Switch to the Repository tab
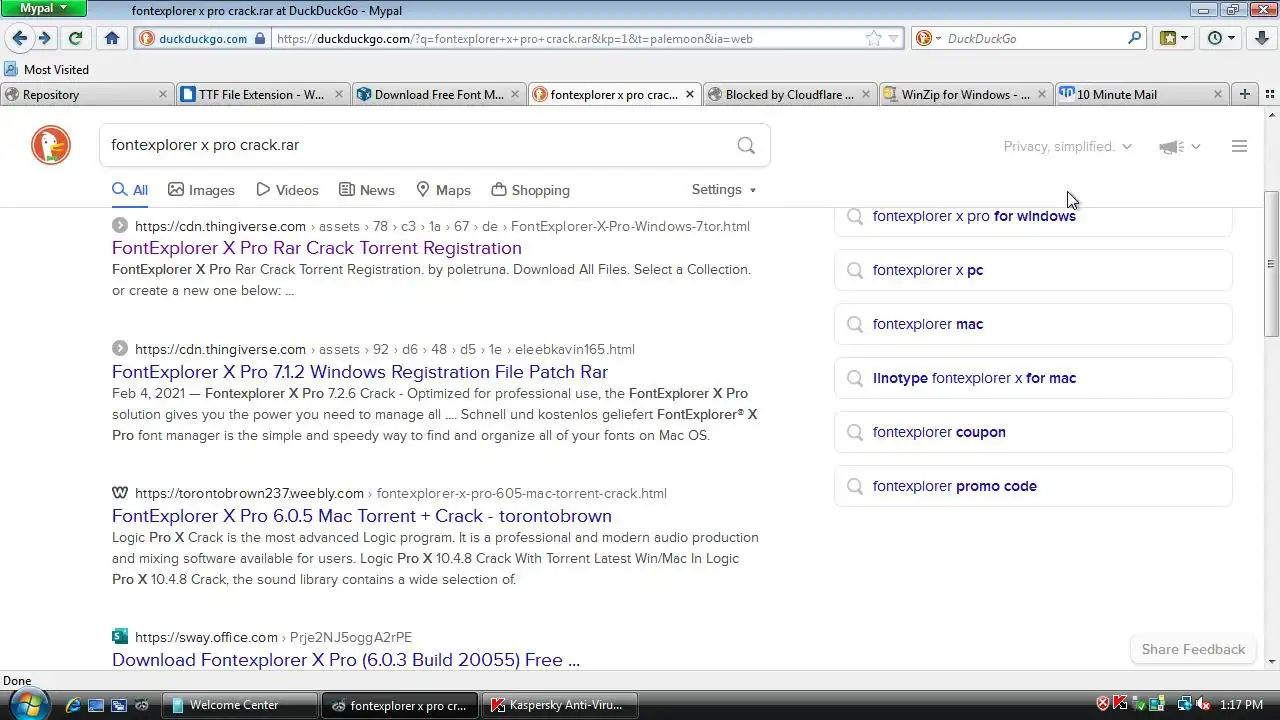Image resolution: width=1280 pixels, height=720 pixels. point(86,94)
